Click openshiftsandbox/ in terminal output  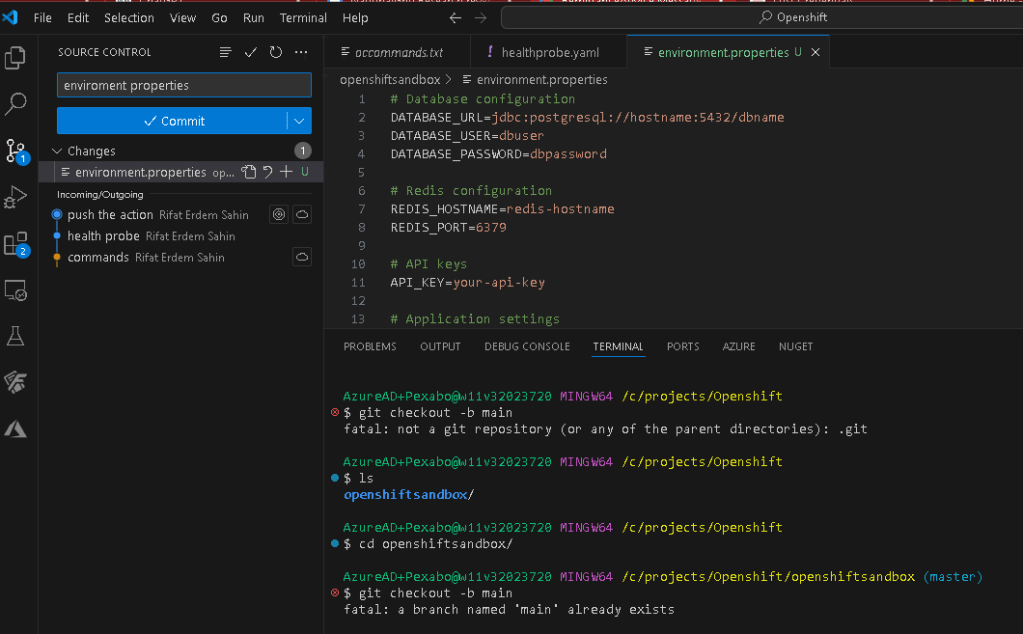point(408,494)
